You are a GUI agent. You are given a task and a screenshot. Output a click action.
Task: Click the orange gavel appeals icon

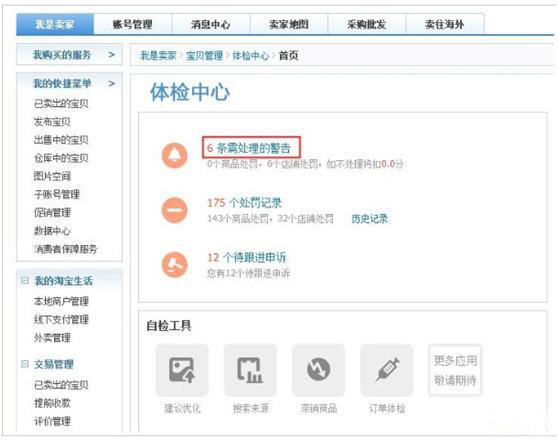coord(174,265)
